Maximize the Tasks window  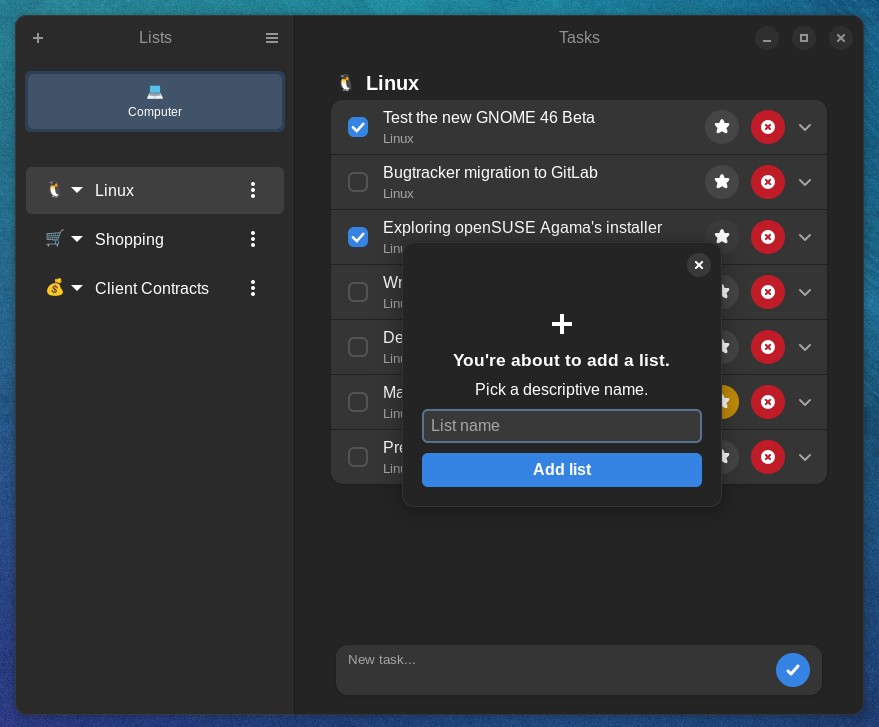(804, 38)
